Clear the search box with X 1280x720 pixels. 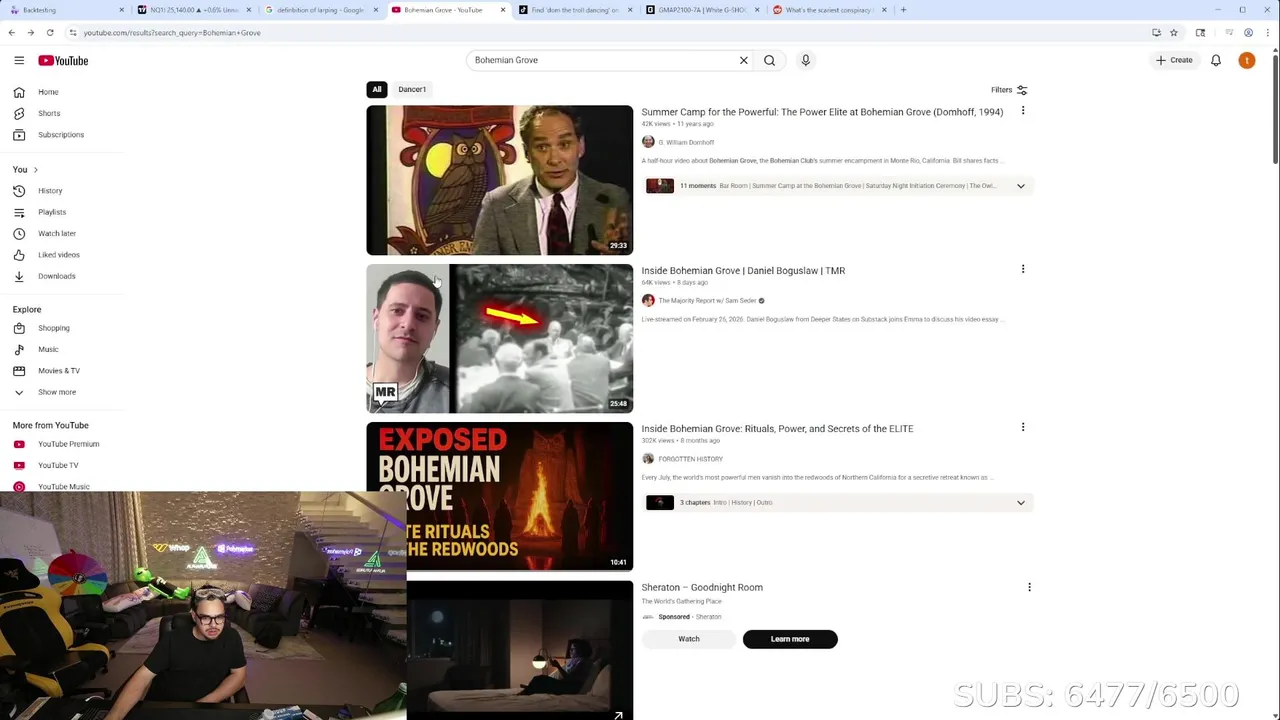(744, 60)
